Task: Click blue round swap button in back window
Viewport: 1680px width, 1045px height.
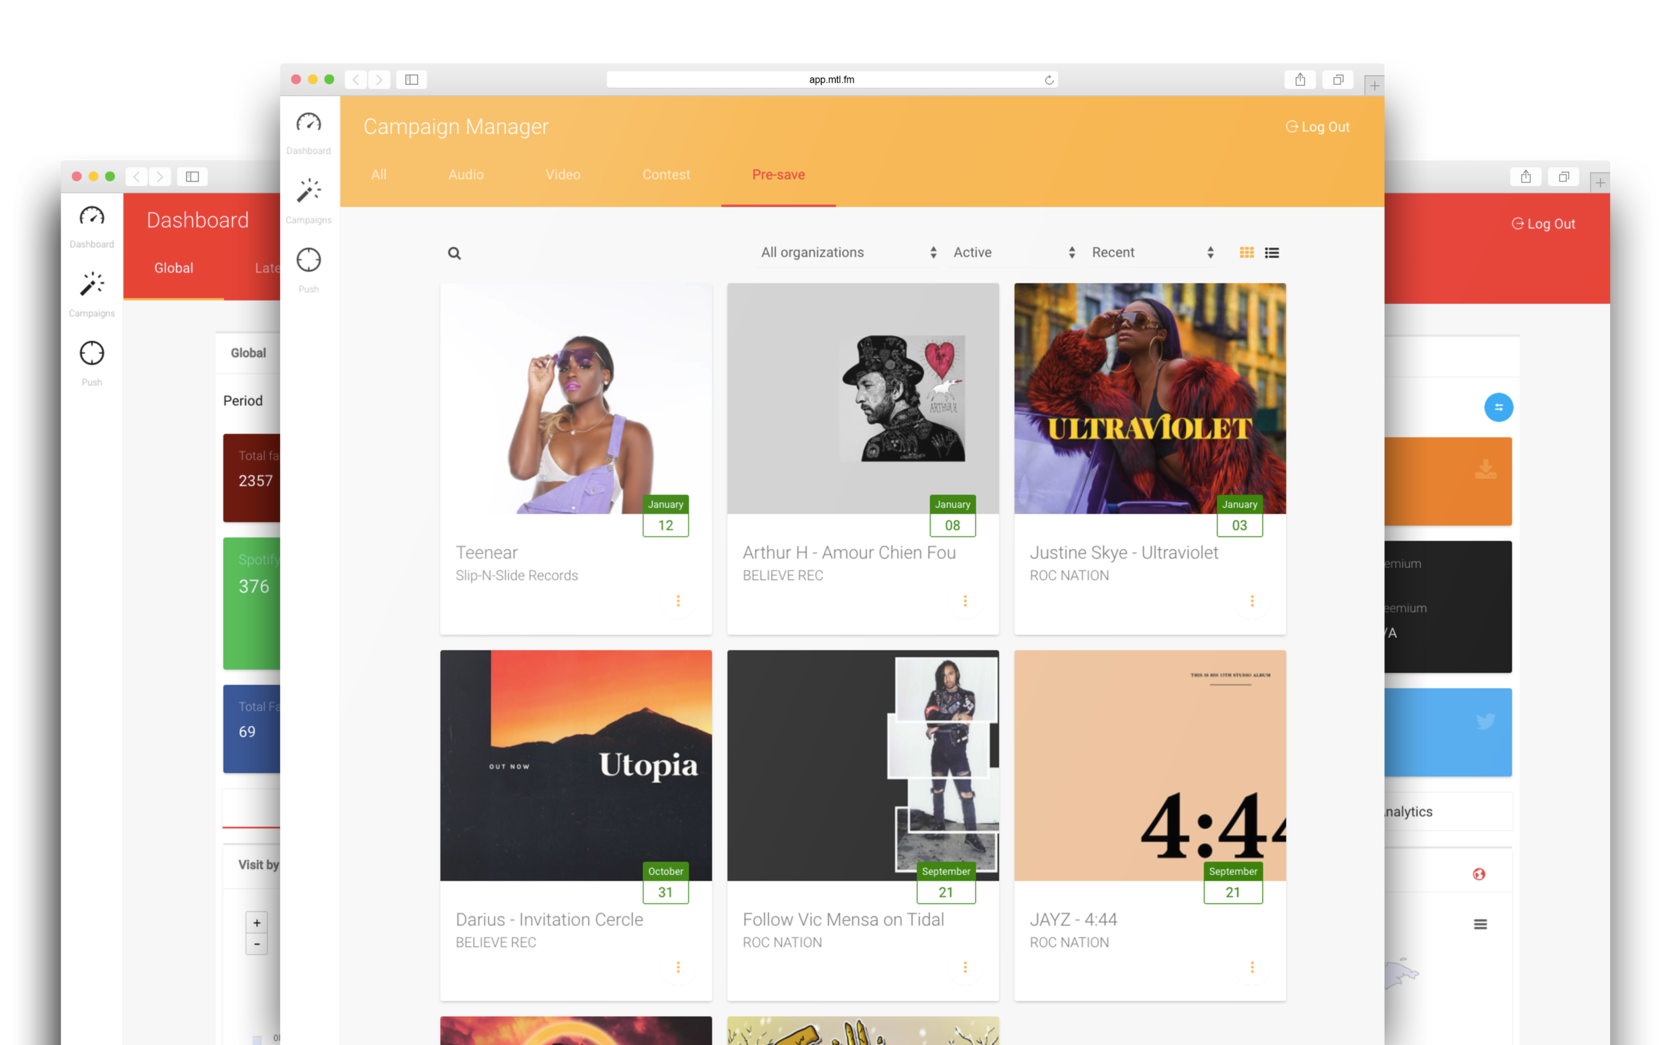Action: pyautogui.click(x=1498, y=407)
